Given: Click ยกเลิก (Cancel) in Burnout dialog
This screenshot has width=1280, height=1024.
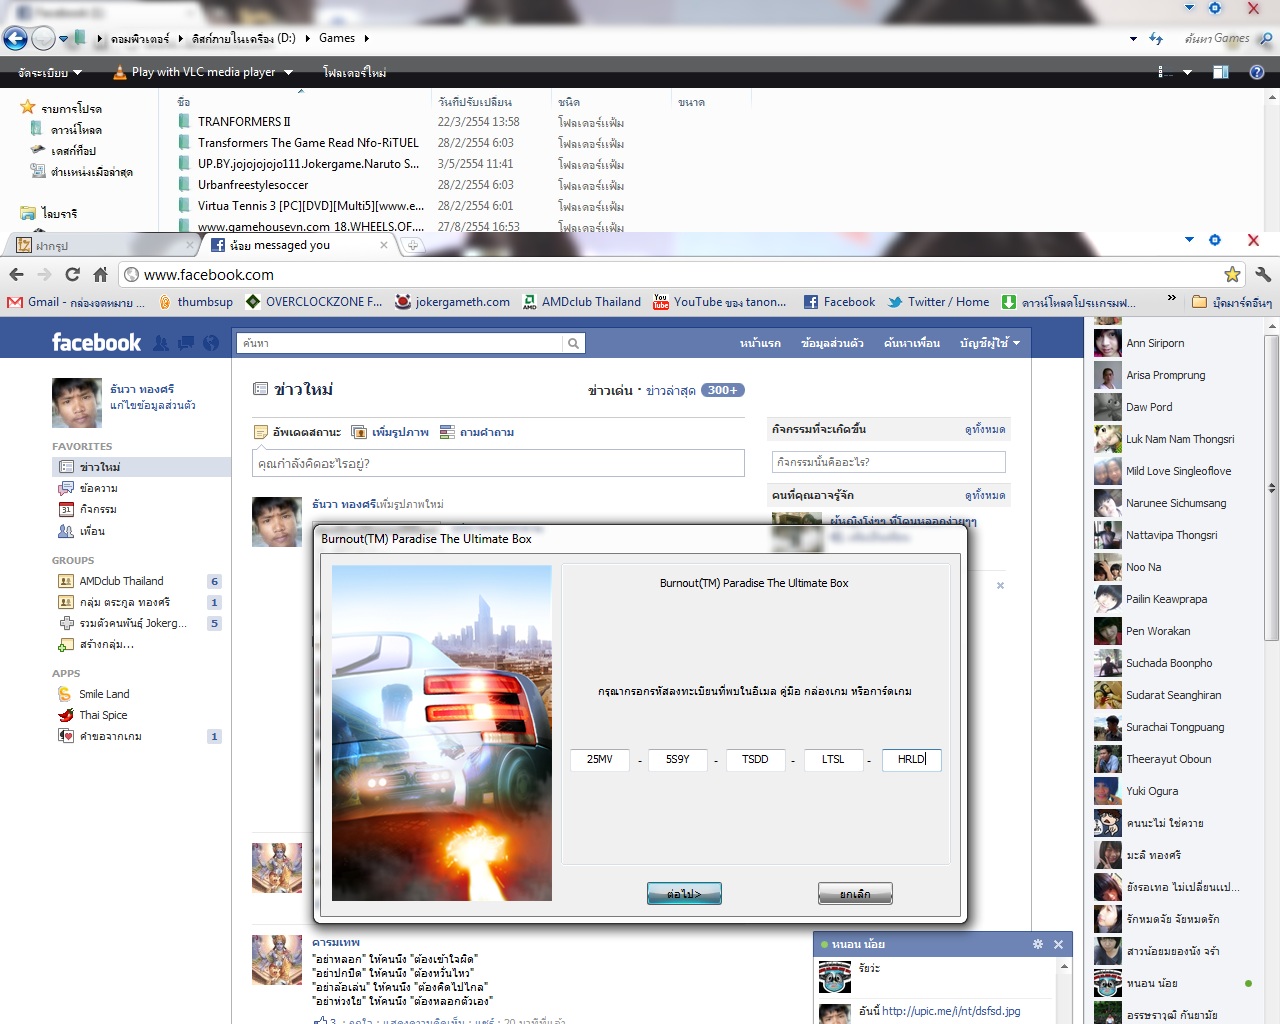Looking at the screenshot, I should pyautogui.click(x=855, y=894).
